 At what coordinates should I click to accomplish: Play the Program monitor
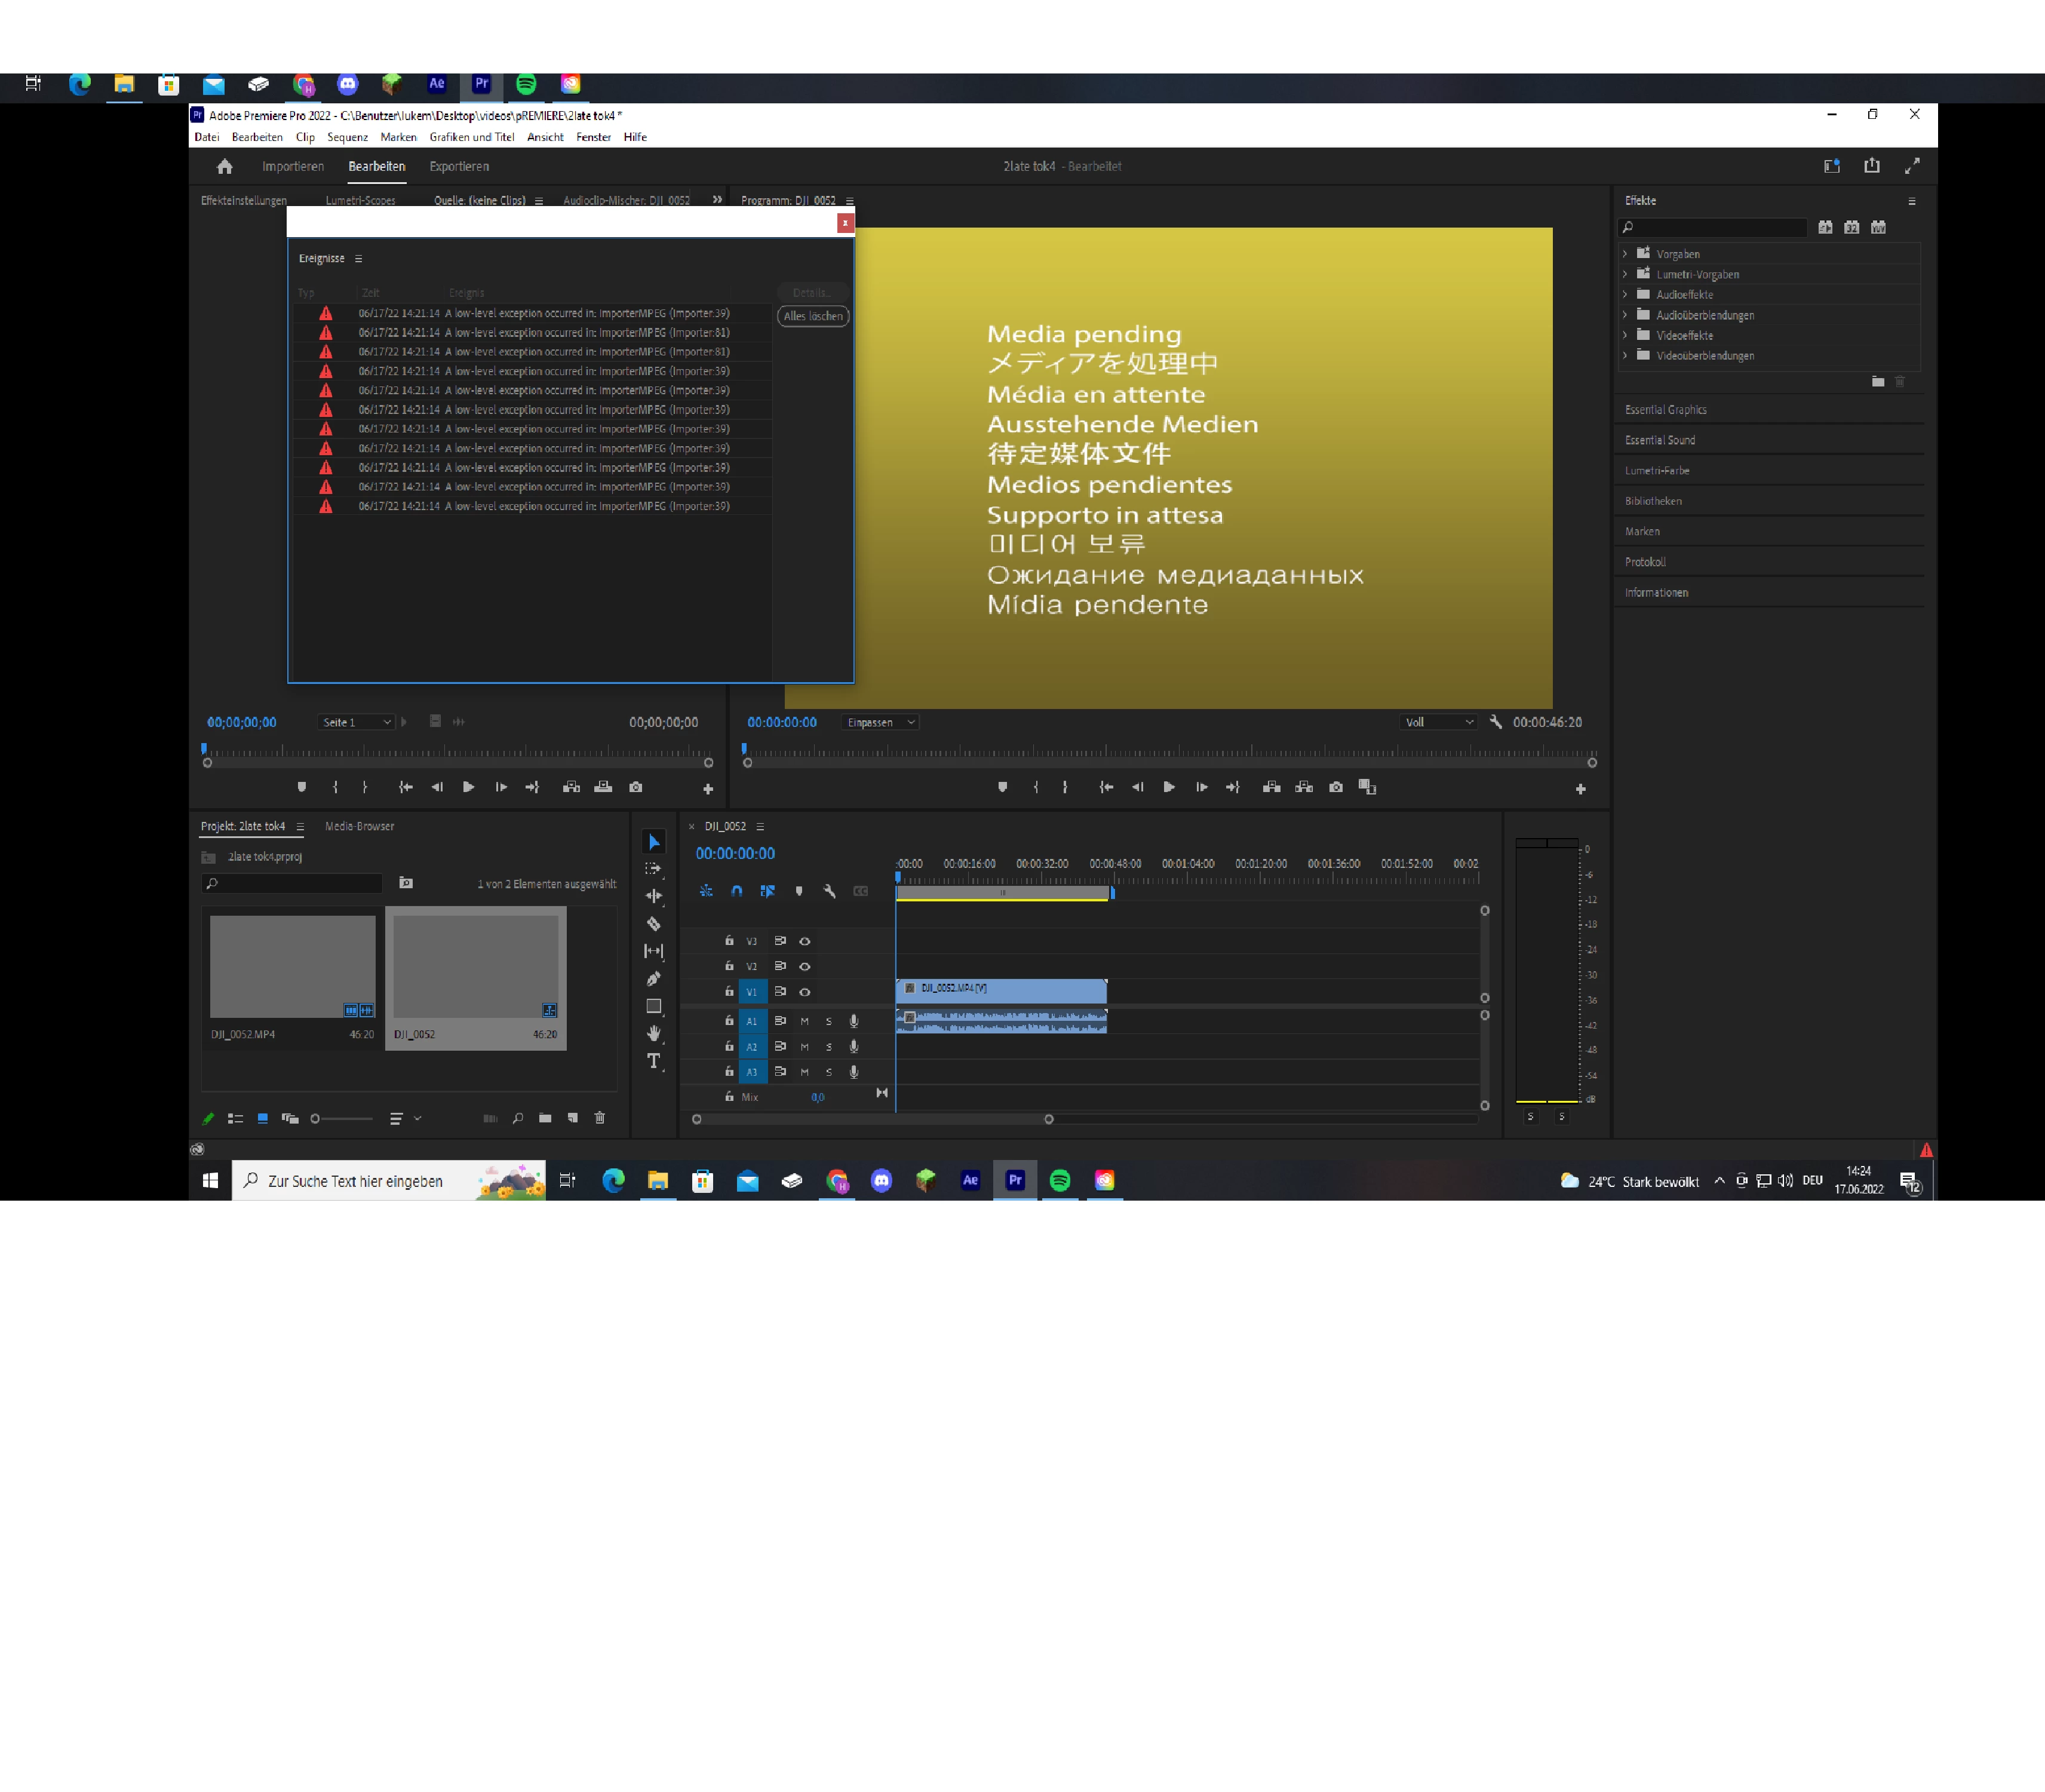1168,788
